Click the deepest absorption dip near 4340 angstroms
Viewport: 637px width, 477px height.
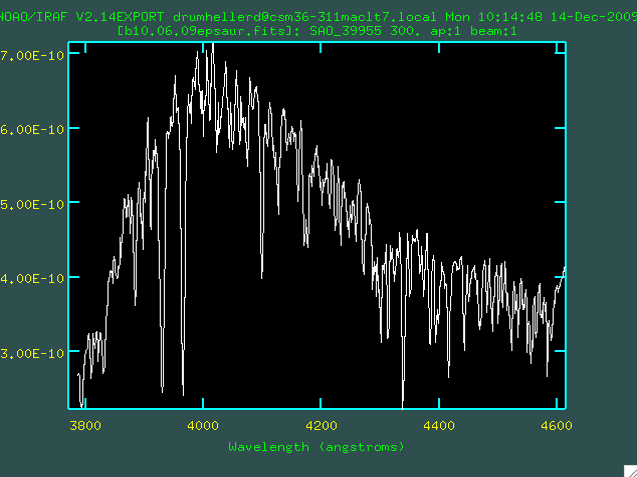coord(402,403)
